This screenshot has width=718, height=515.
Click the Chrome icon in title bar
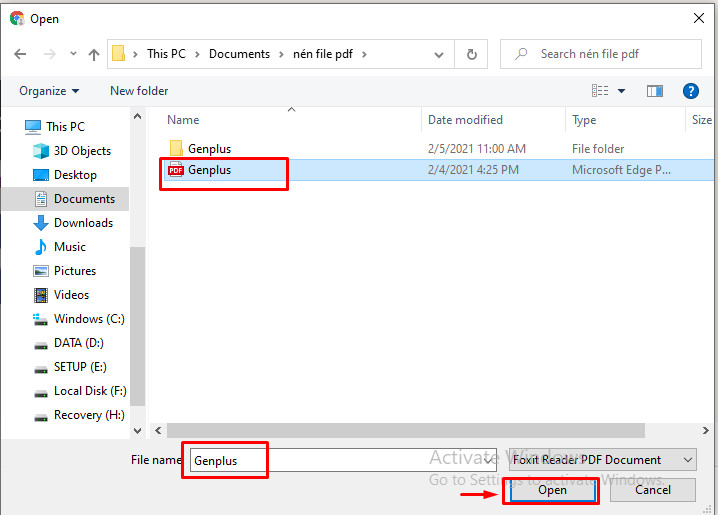click(x=17, y=18)
